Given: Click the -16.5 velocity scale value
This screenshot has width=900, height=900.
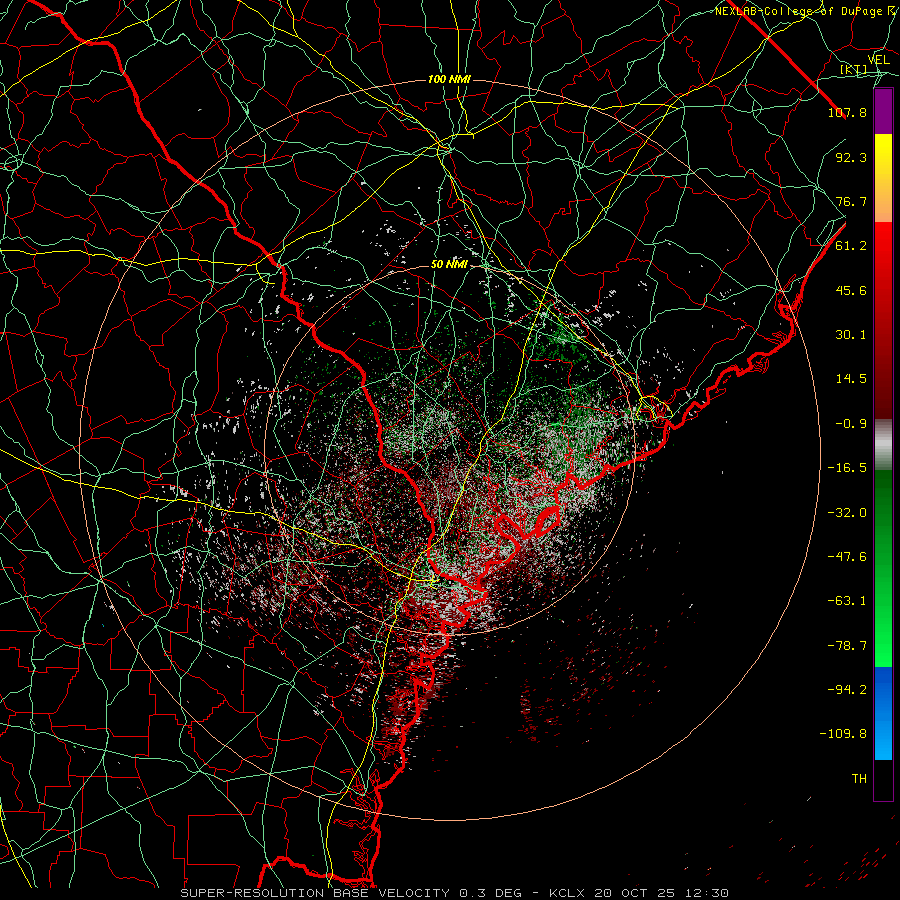Looking at the screenshot, I should click(x=847, y=468).
